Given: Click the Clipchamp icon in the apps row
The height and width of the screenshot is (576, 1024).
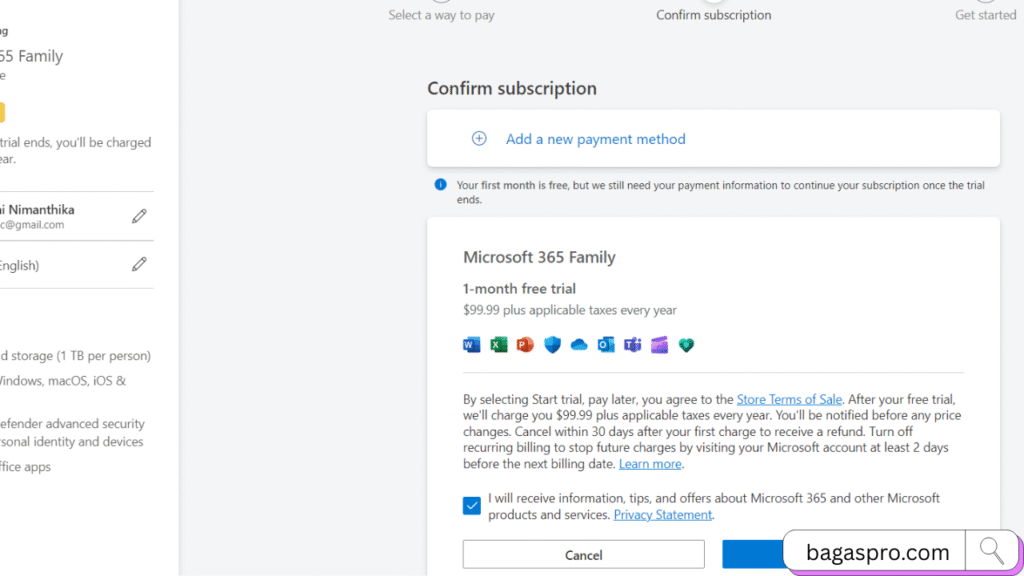Looking at the screenshot, I should (x=660, y=344).
